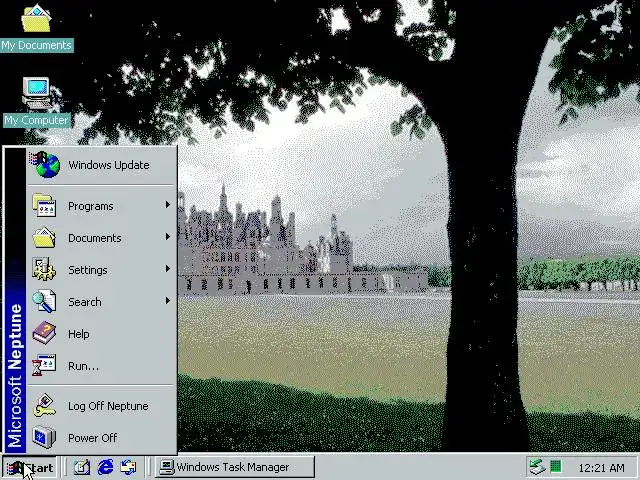Switch to Windows Task Manager taskbar button
640x480 pixels.
coord(235,467)
